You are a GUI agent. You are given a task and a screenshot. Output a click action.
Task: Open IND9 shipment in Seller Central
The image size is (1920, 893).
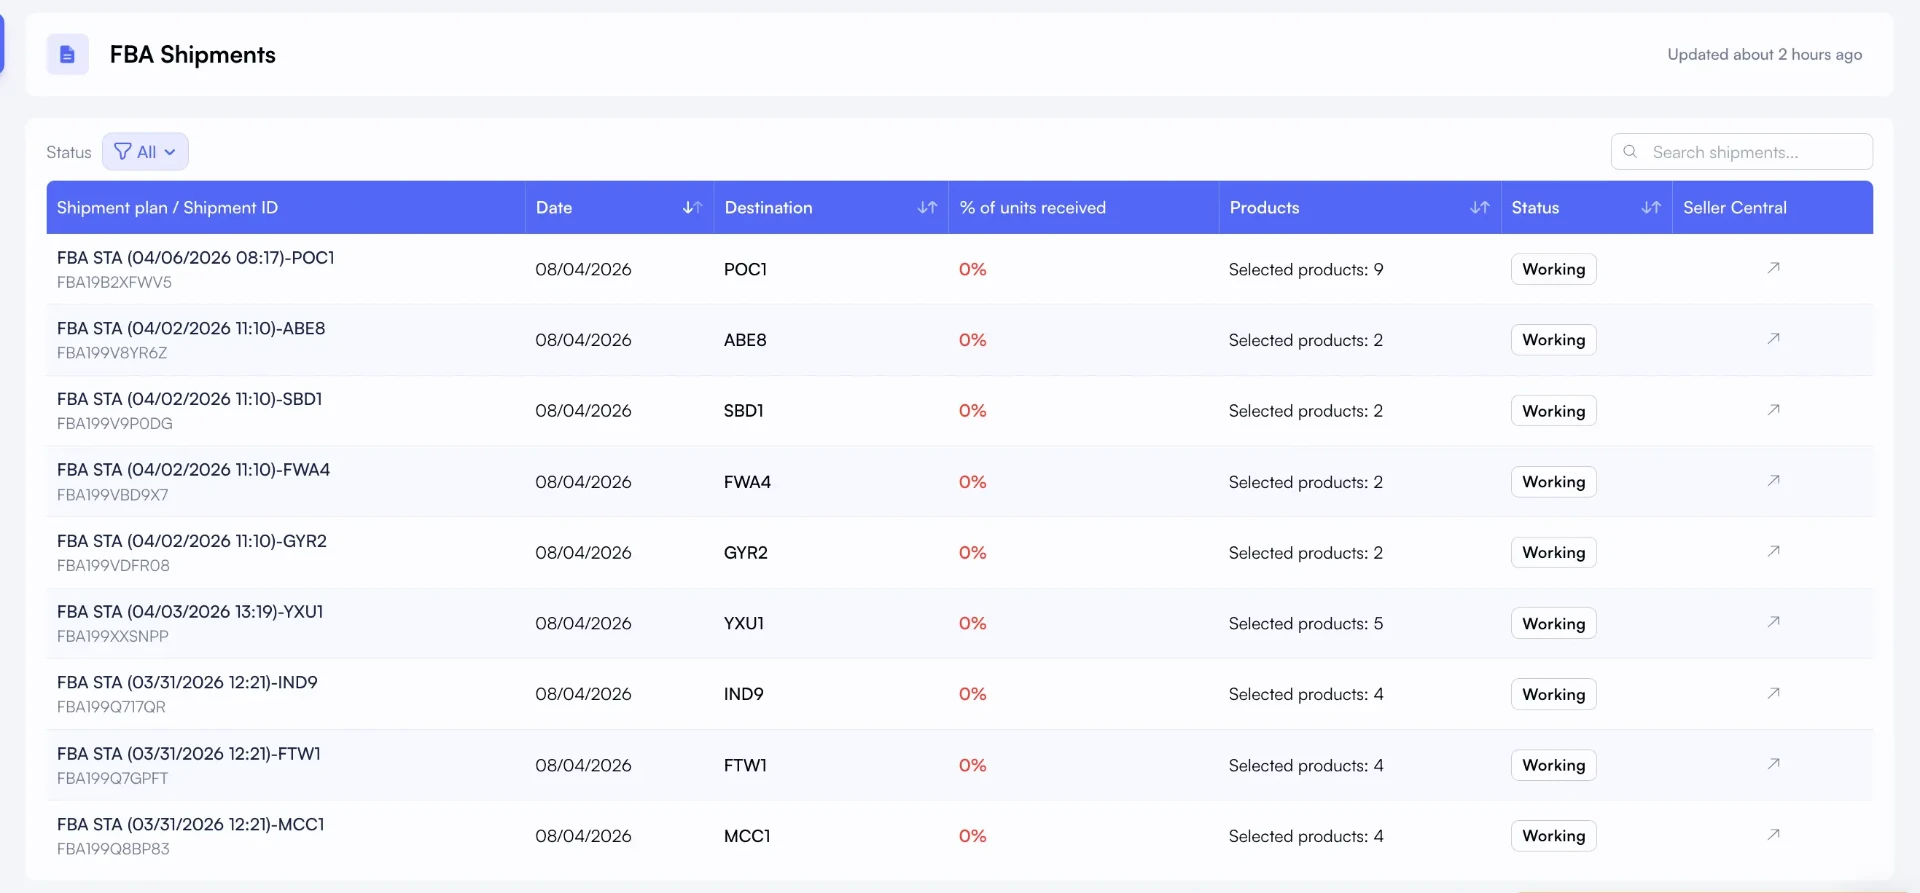coord(1773,693)
